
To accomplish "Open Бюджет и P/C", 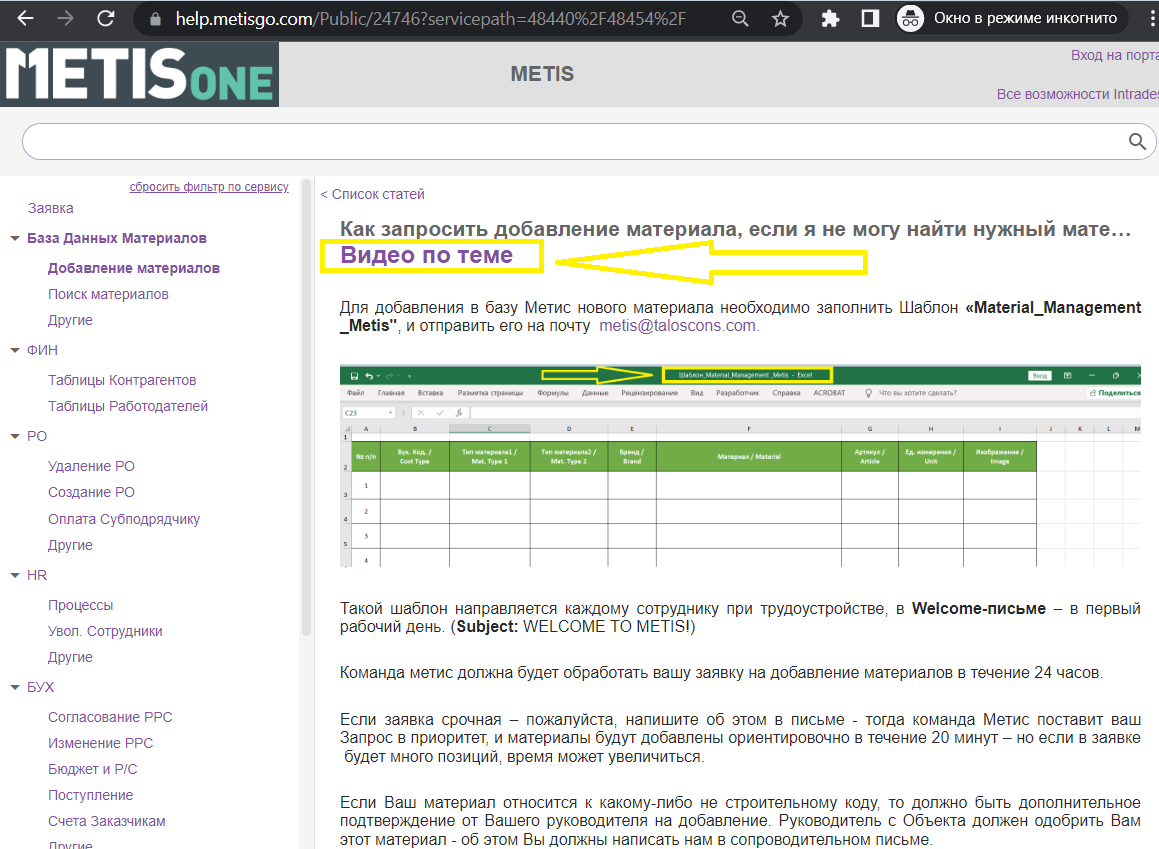I will point(93,769).
